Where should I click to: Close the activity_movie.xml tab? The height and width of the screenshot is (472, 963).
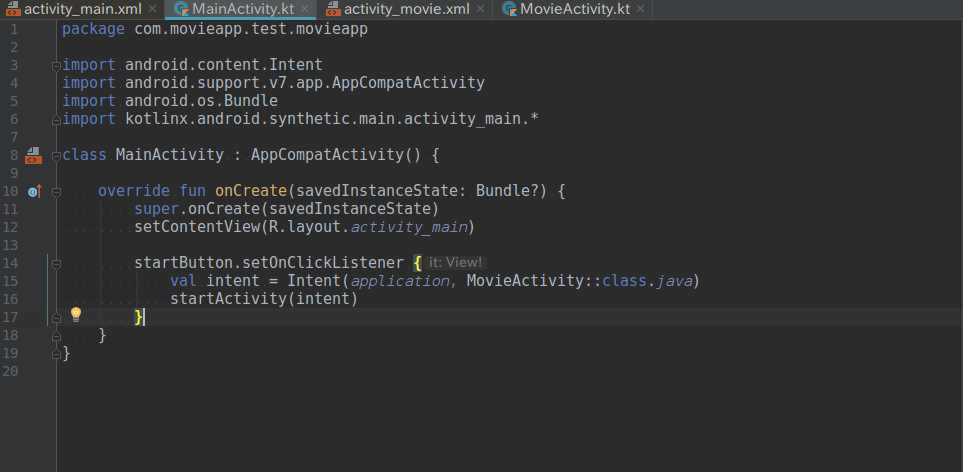[480, 9]
